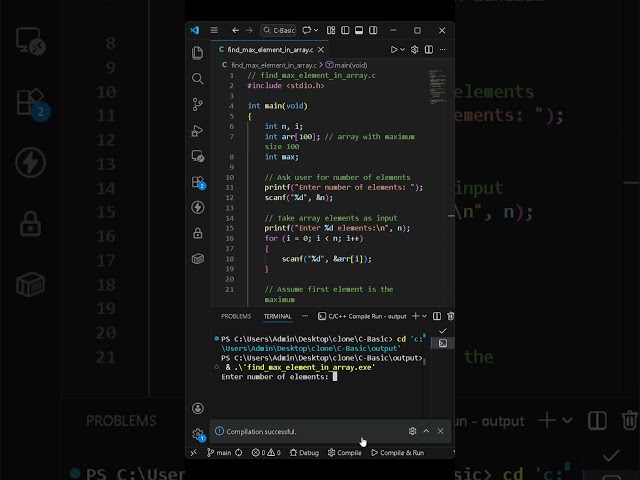Expand the Copilot dropdown arrow

tap(316, 30)
